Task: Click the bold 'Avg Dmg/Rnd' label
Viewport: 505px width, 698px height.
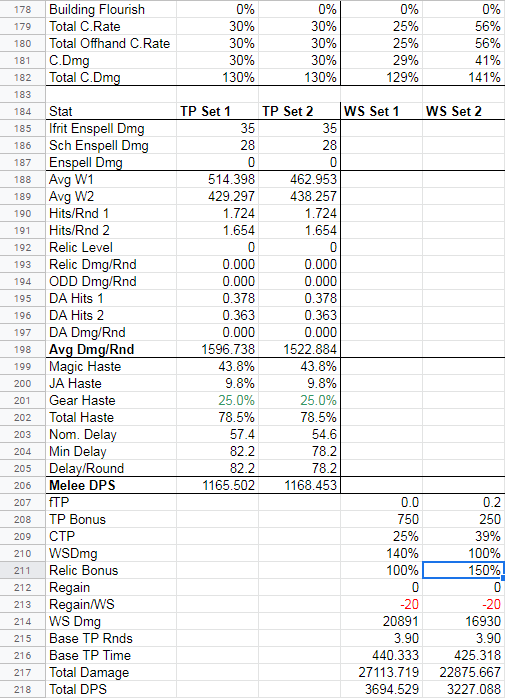Action: (x=91, y=349)
